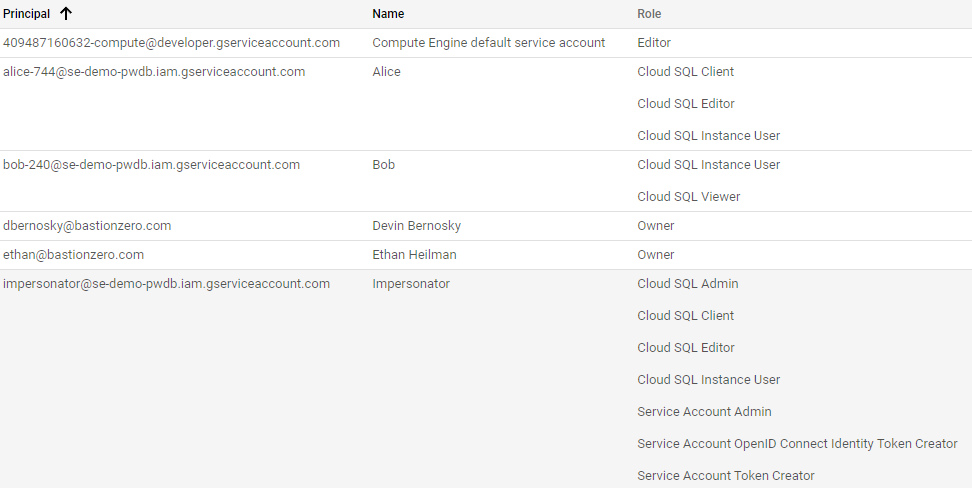The image size is (972, 488).
Task: Click Alice's Cloud SQL Client role
Action: [685, 72]
